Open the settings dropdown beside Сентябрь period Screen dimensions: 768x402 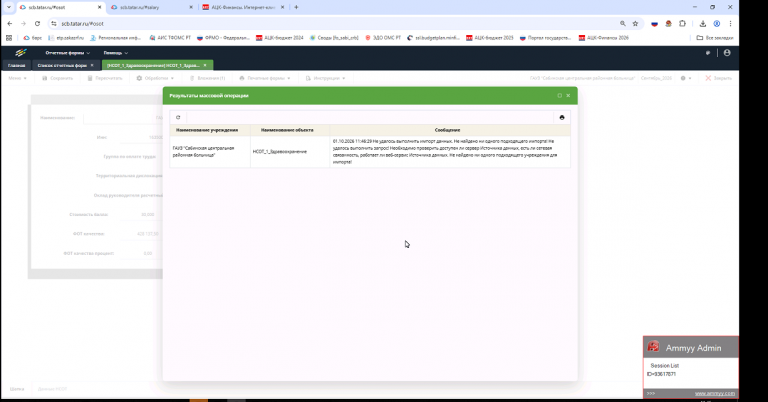[x=686, y=78]
